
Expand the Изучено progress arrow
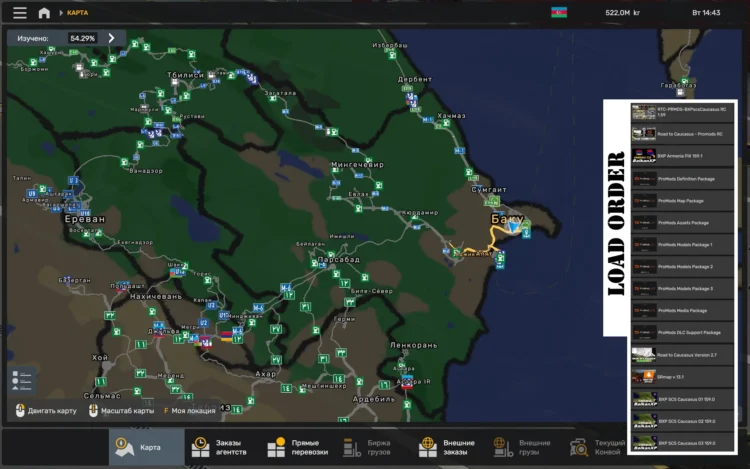[x=111, y=38]
